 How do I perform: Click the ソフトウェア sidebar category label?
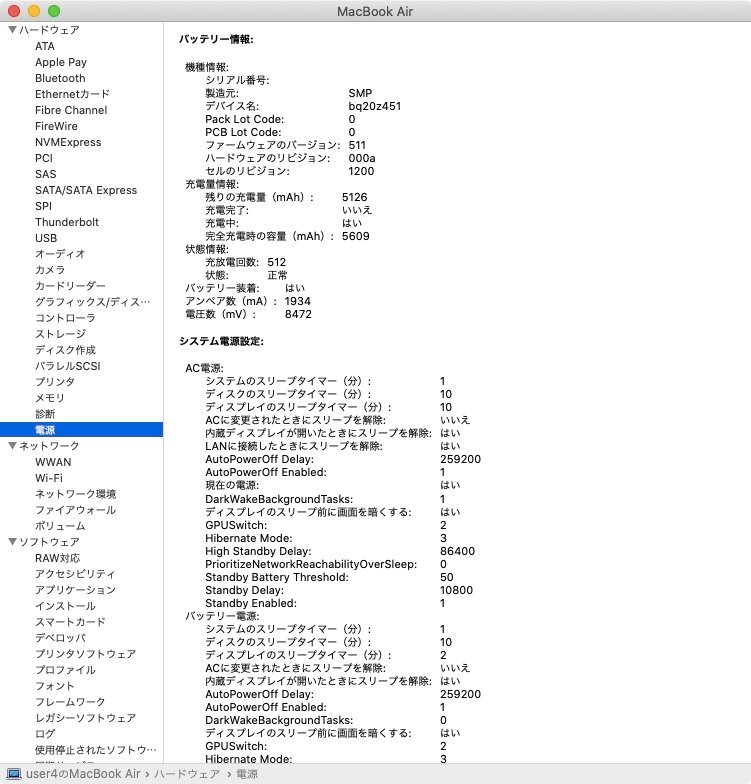[49, 542]
